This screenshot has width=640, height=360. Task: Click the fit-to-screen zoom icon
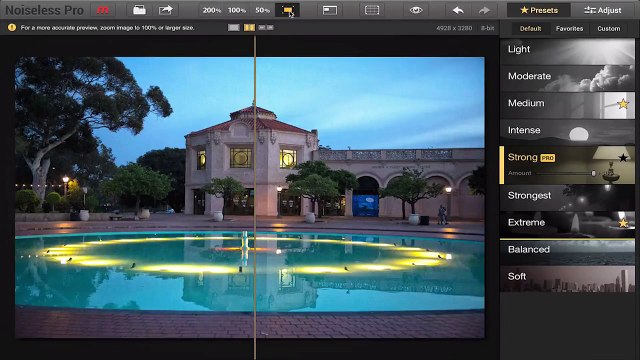[x=287, y=10]
